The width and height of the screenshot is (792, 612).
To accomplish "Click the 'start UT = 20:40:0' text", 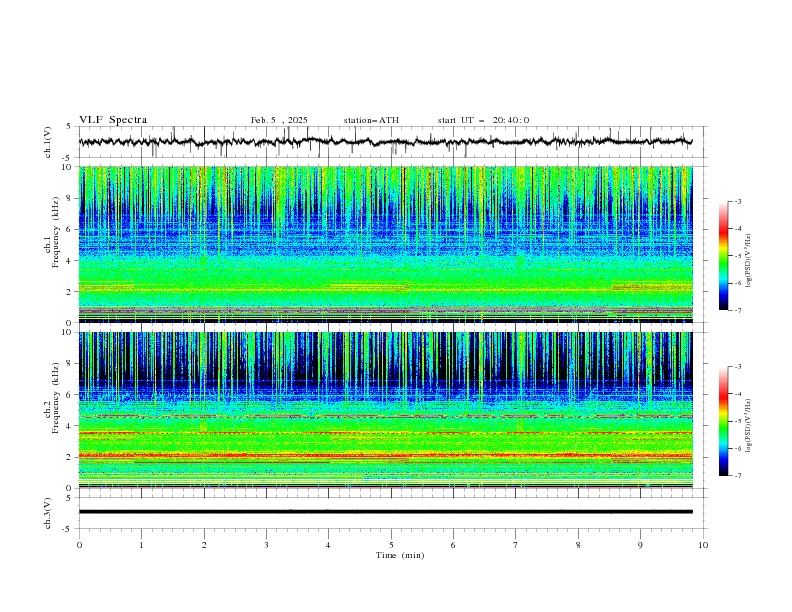I will coord(483,120).
